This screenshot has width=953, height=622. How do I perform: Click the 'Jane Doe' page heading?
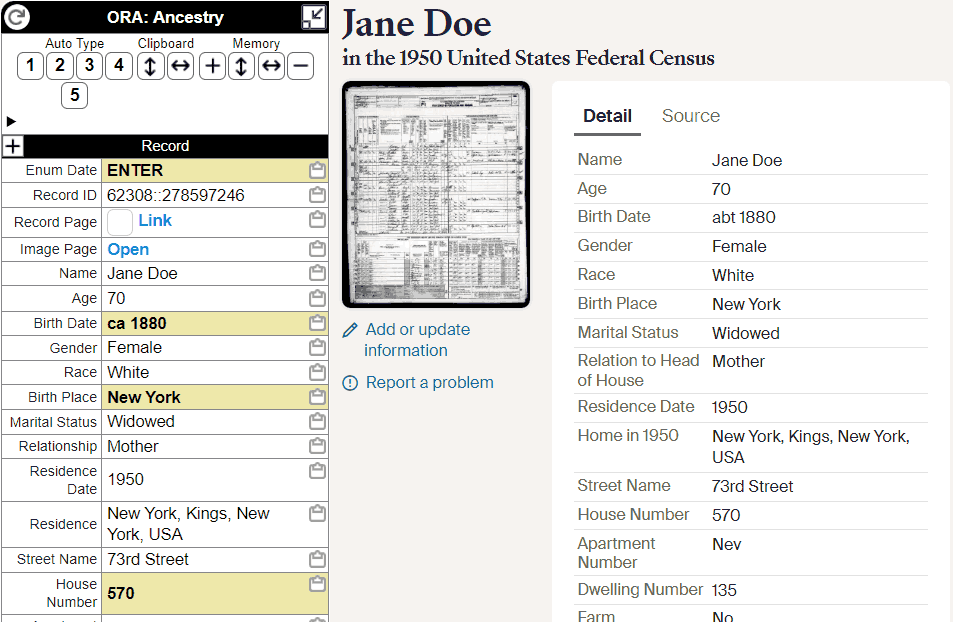coord(417,24)
